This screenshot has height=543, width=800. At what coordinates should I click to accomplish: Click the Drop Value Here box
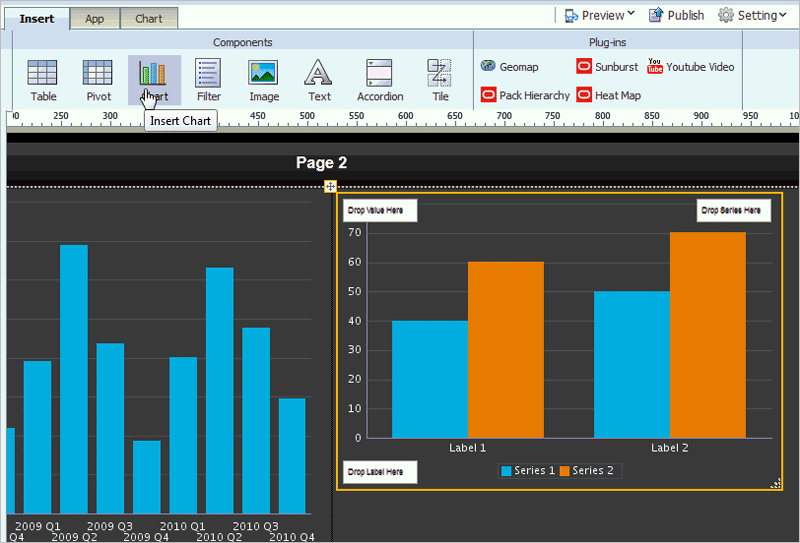click(380, 210)
